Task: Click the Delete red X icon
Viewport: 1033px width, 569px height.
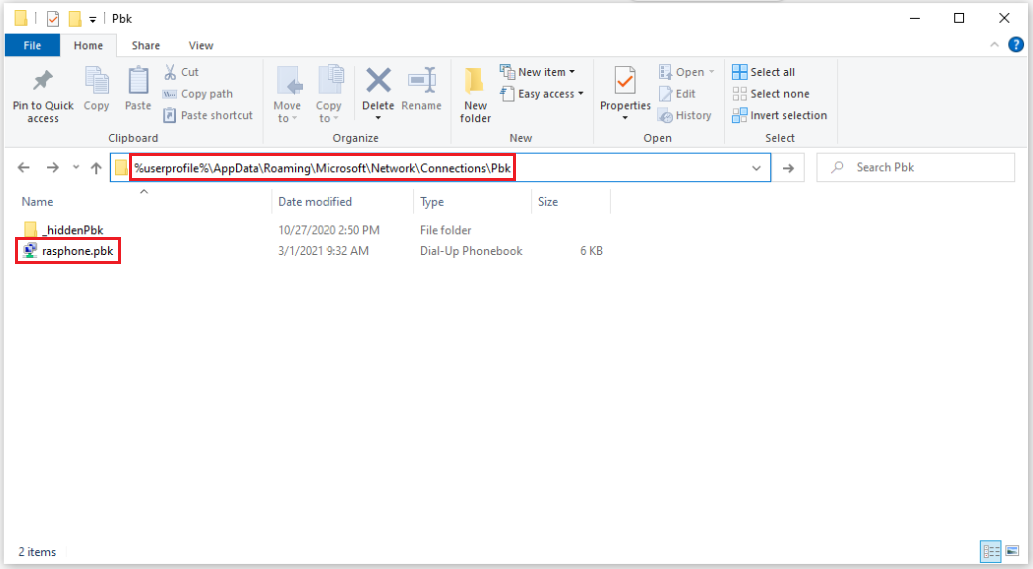Action: pos(378,82)
